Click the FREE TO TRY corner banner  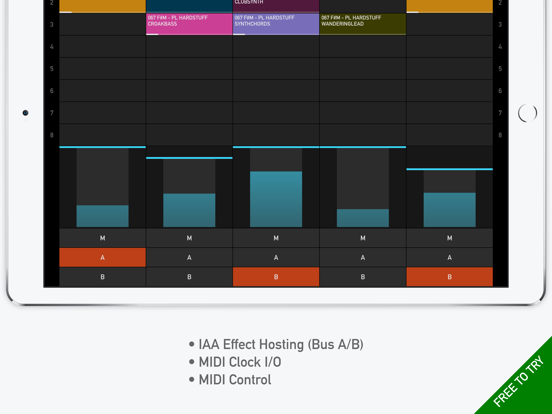520,382
